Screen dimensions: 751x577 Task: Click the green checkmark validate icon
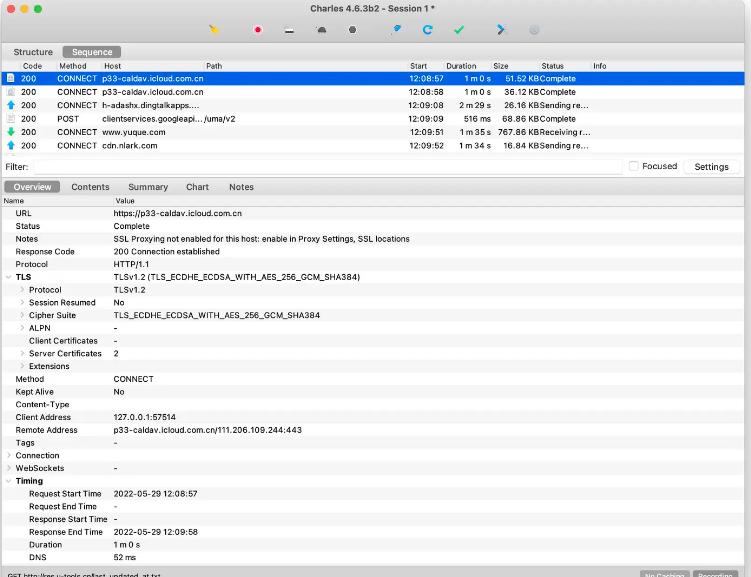459,30
